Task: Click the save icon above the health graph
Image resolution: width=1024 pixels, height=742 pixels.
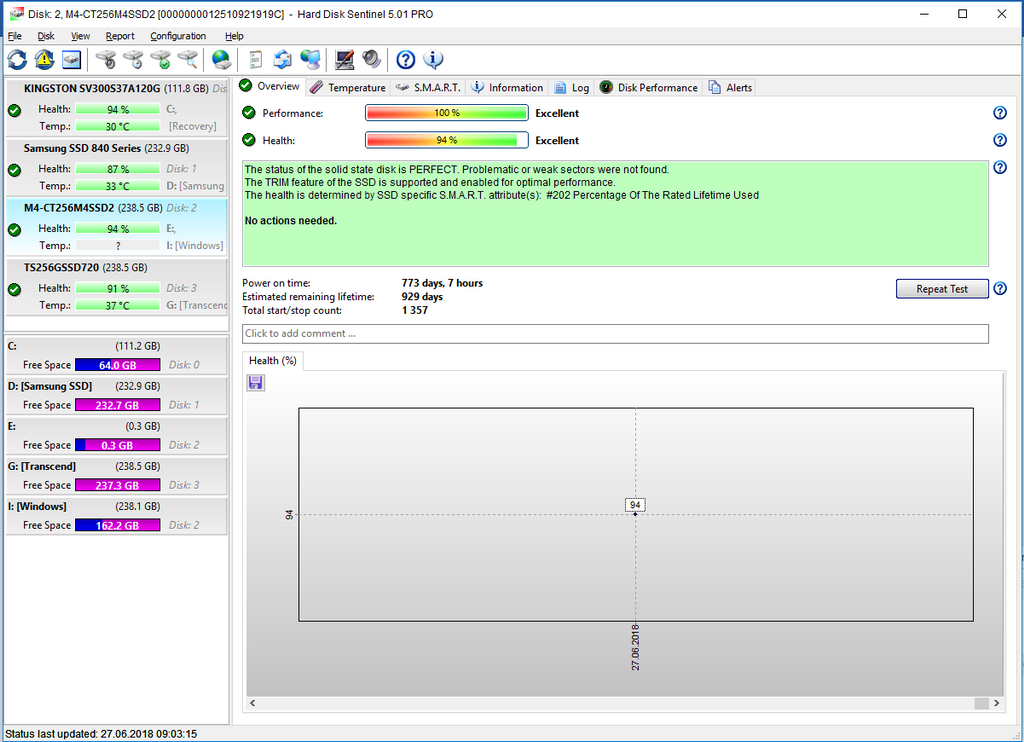Action: 255,383
